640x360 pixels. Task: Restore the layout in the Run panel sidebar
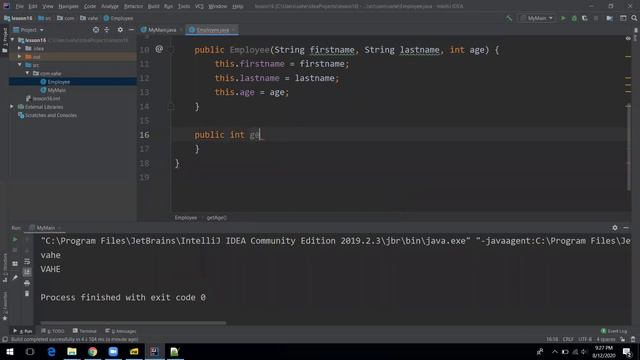(x=15, y=264)
